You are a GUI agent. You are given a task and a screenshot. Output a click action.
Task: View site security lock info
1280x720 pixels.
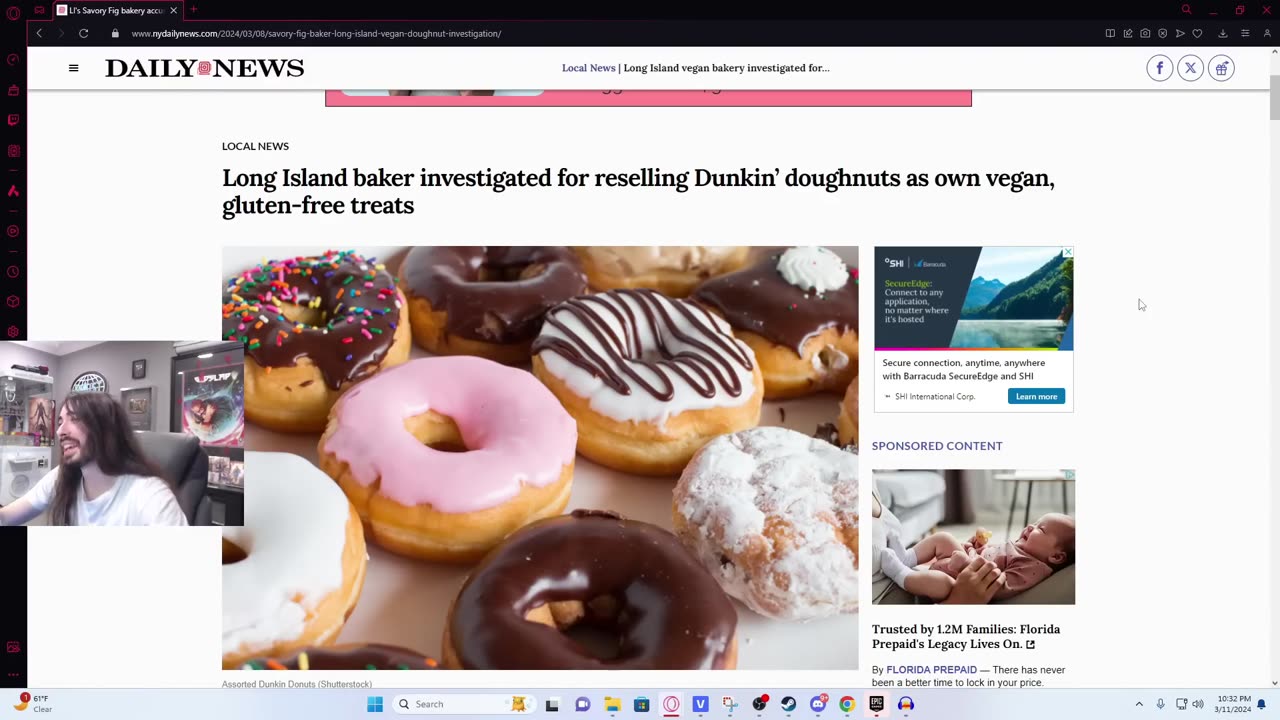coord(115,33)
